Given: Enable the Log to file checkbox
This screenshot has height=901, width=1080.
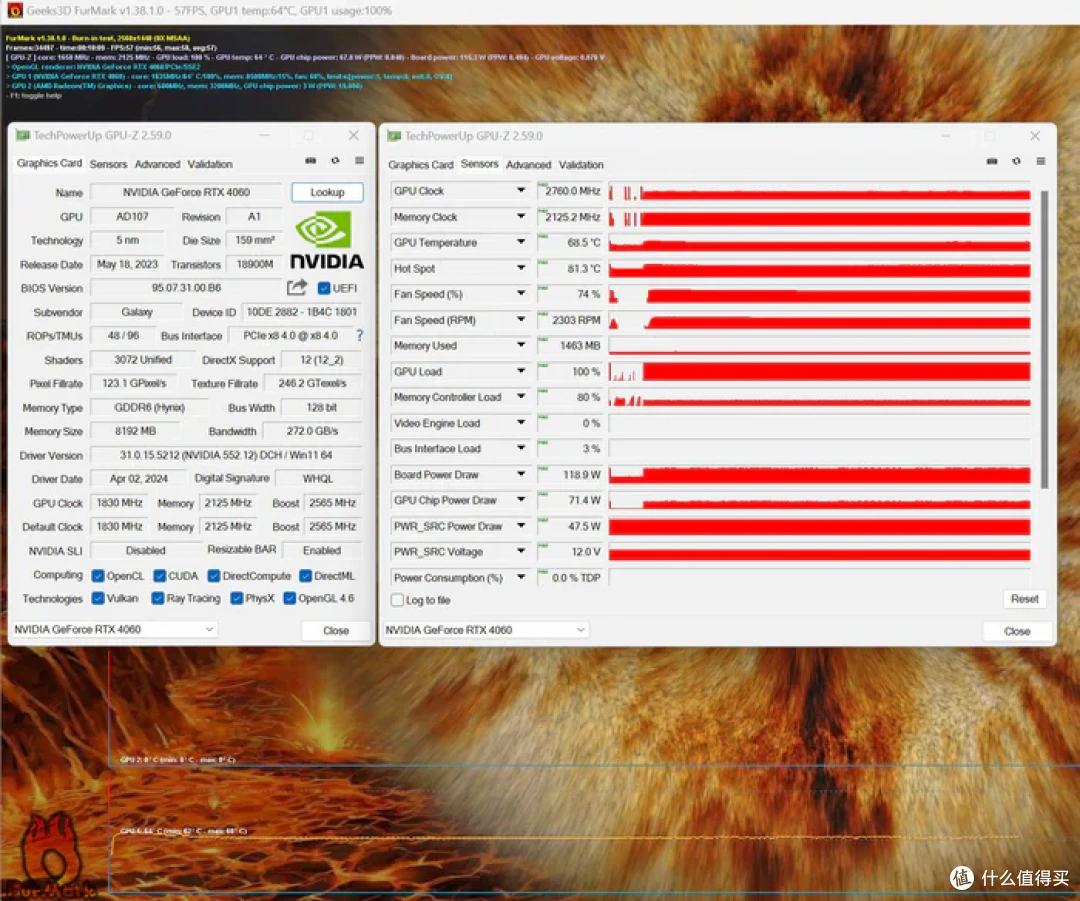Looking at the screenshot, I should (397, 600).
